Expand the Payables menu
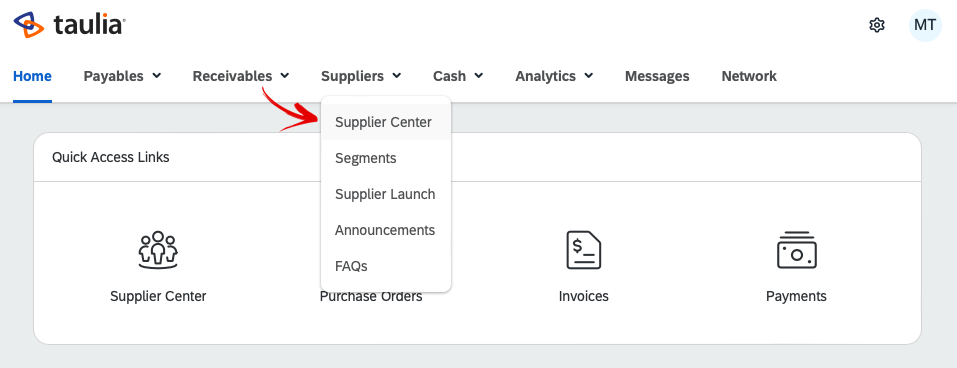The height and width of the screenshot is (368, 957). 122,76
